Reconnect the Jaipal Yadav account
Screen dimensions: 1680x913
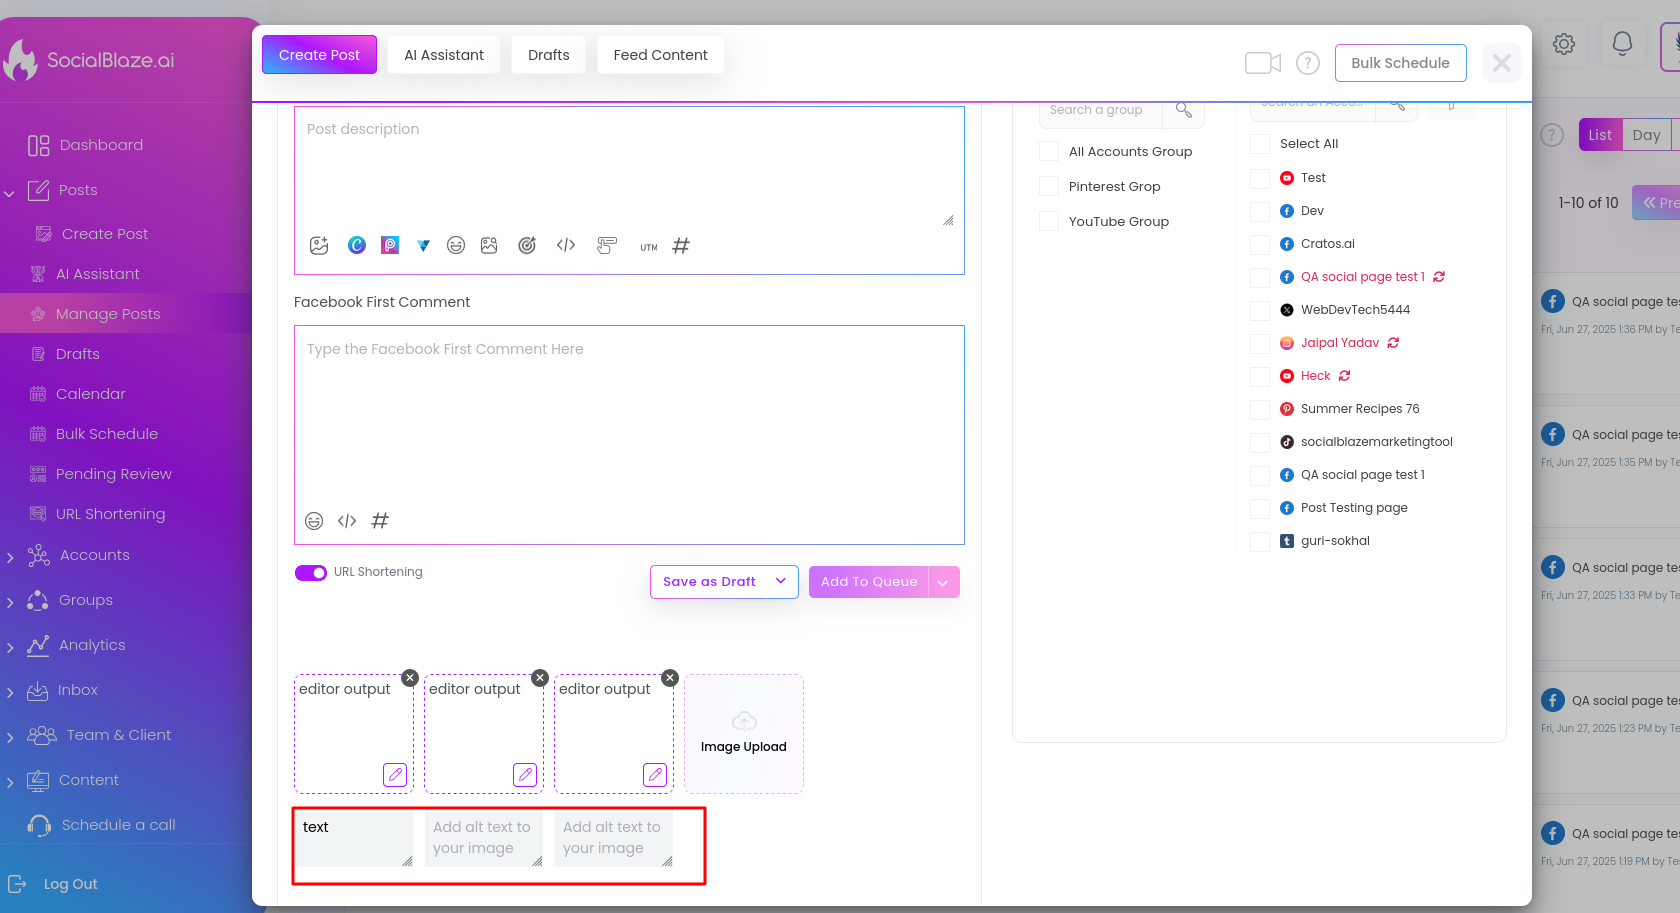click(x=1393, y=343)
